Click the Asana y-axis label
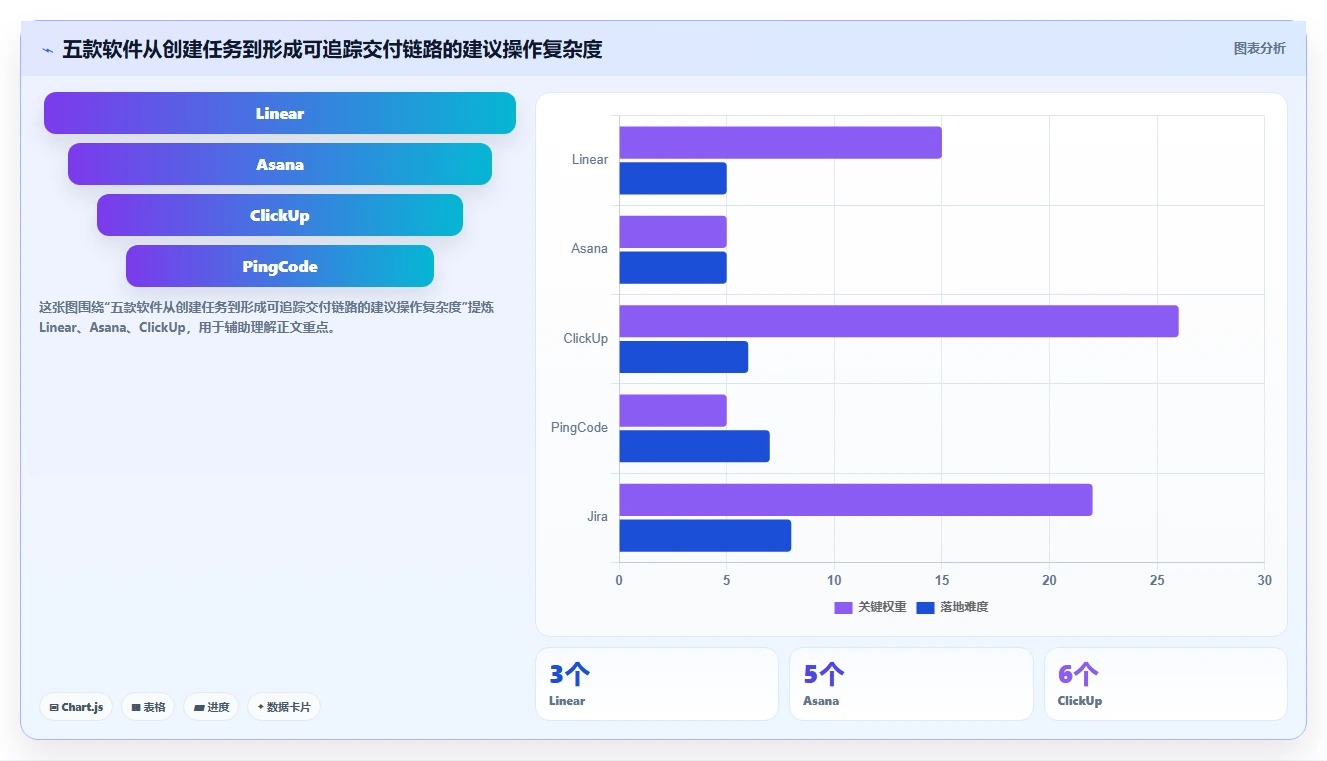Viewport: 1327px width, 761px height. (589, 249)
